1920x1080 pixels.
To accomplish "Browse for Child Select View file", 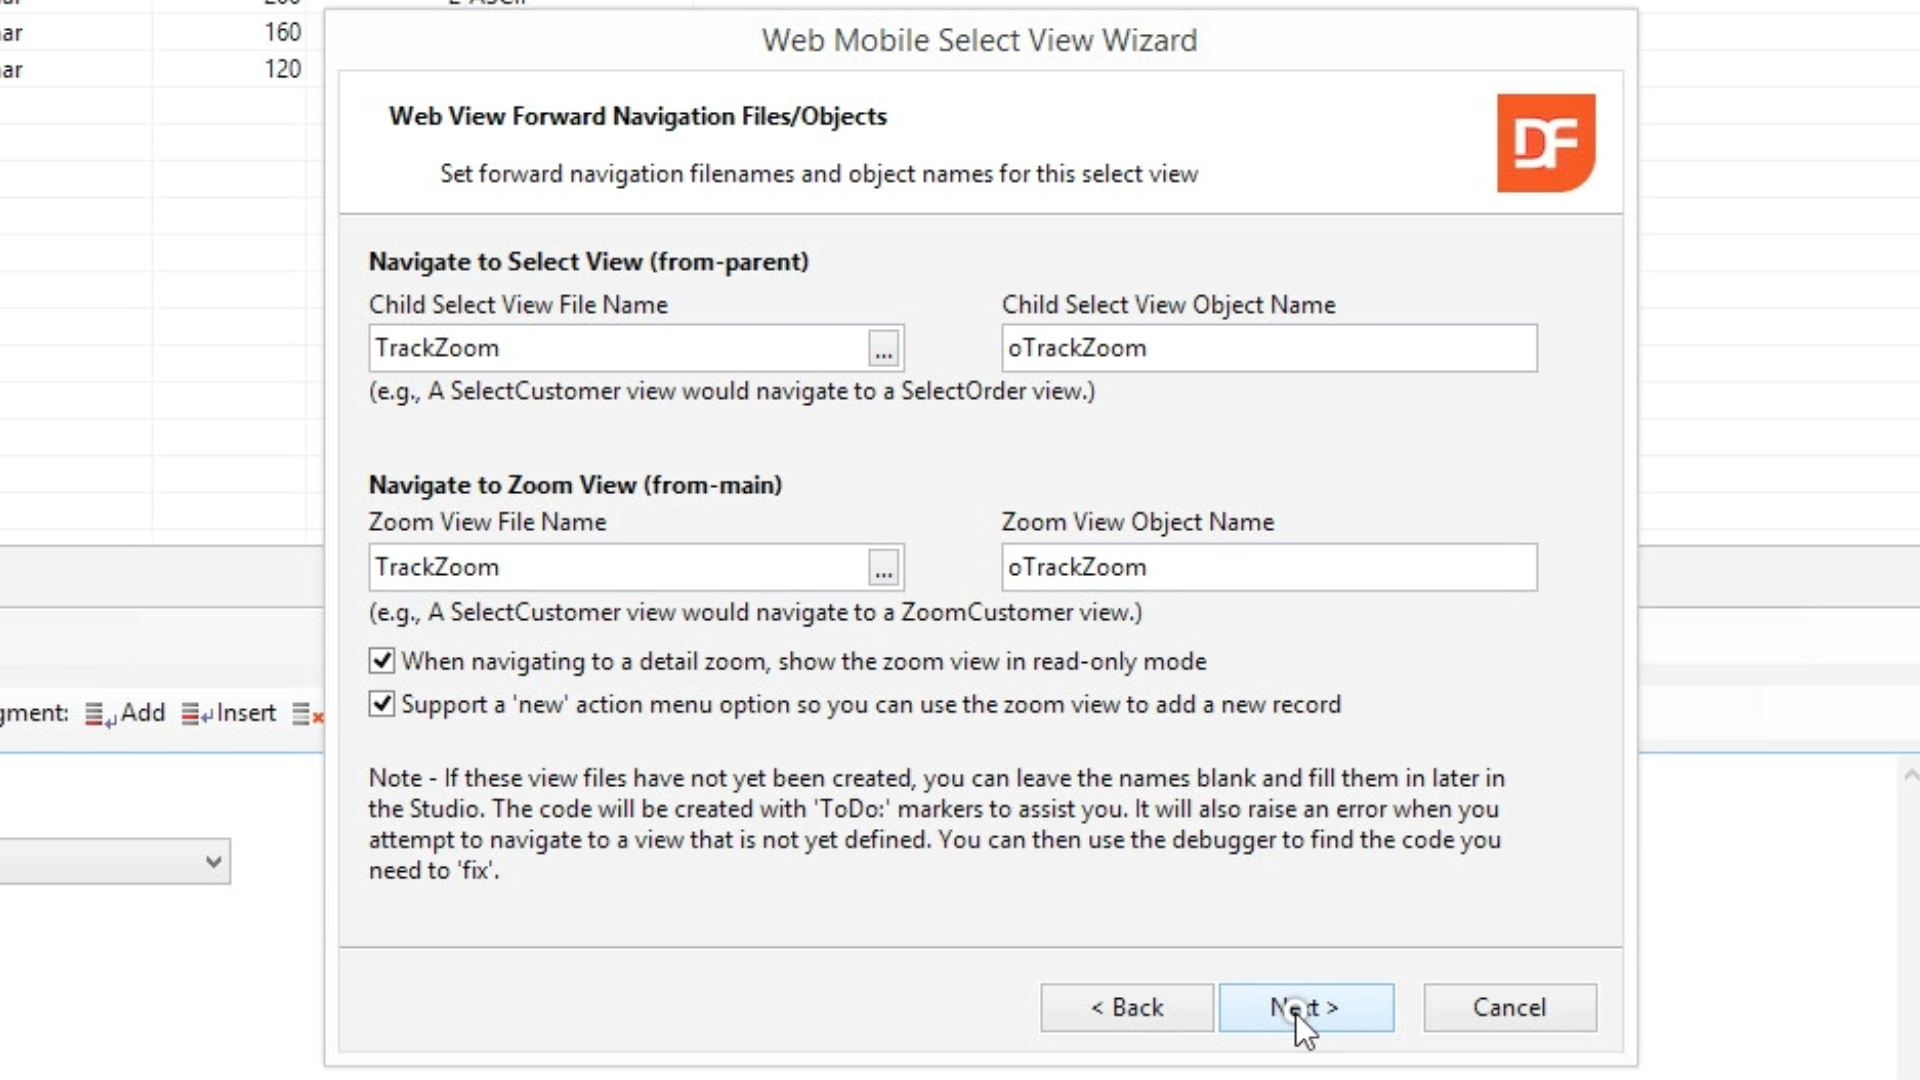I will (x=883, y=349).
